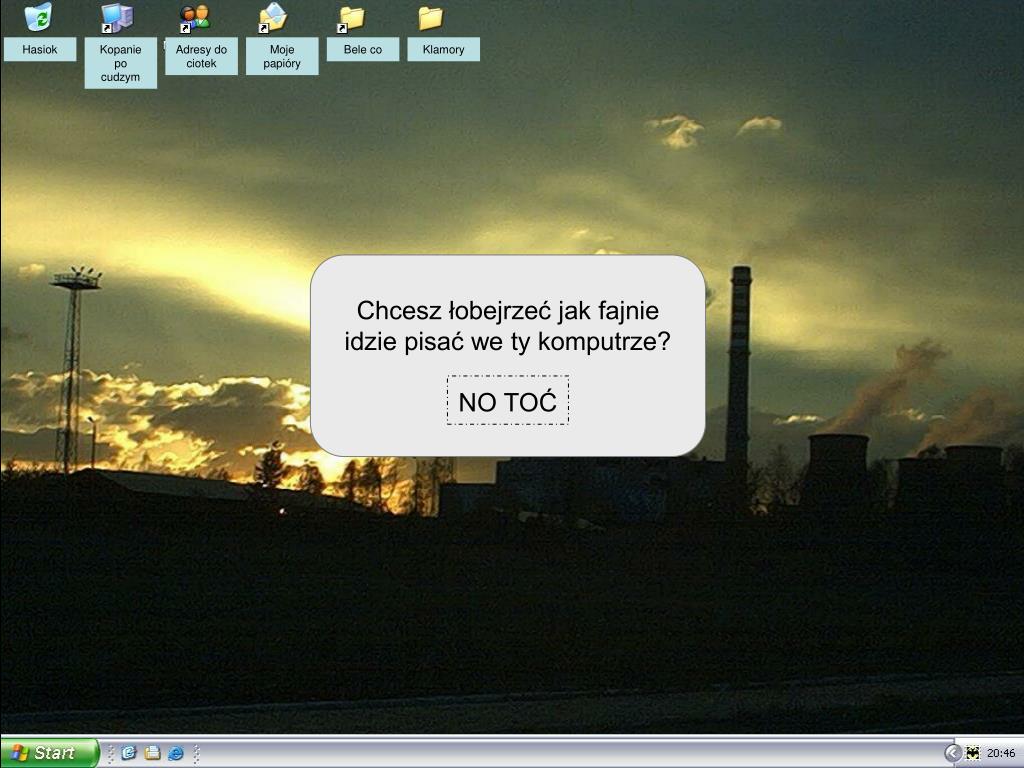Open the Adresy do ciotek contacts icon

point(196,19)
